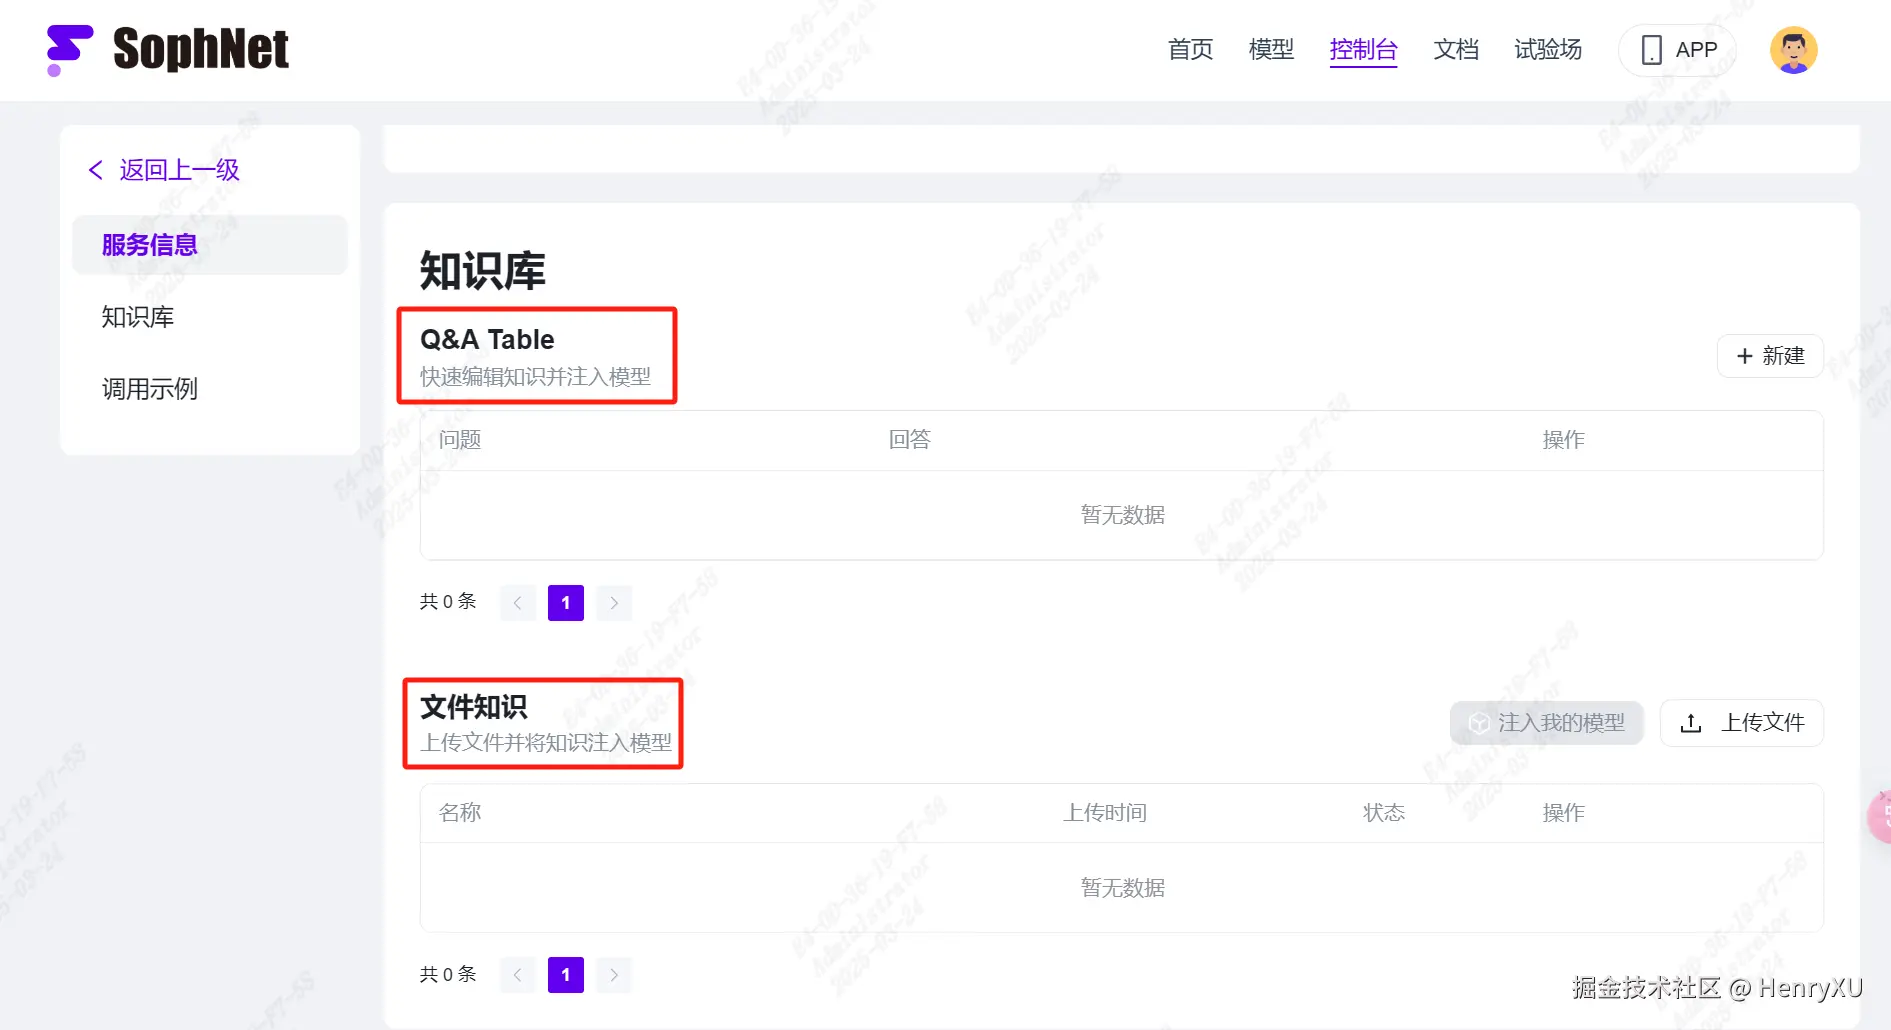Select page 1 in 文件知识 pagination
This screenshot has width=1891, height=1030.
[566, 975]
